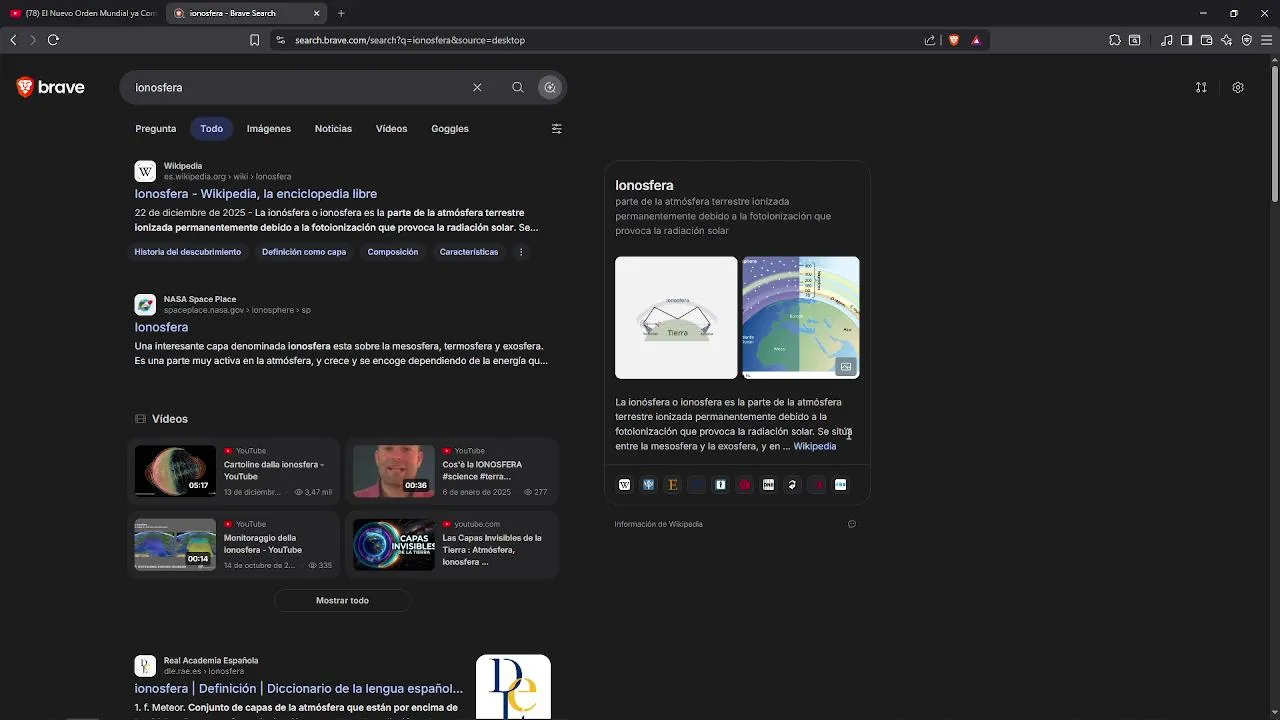Switch to the Noticias tab
Viewport: 1280px width, 720px height.
[333, 129]
